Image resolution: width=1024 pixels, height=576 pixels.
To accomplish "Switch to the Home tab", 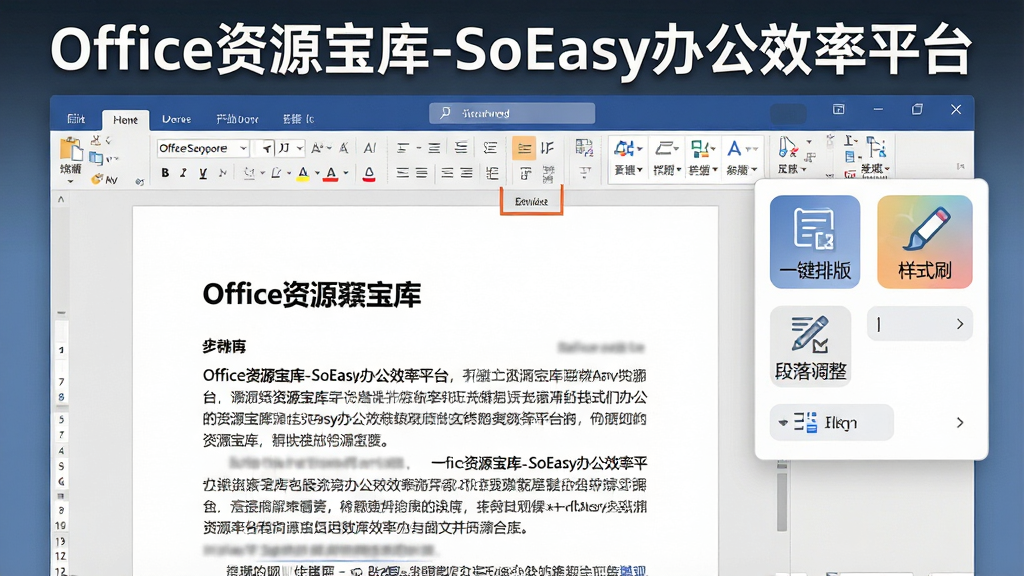I will [x=125, y=120].
